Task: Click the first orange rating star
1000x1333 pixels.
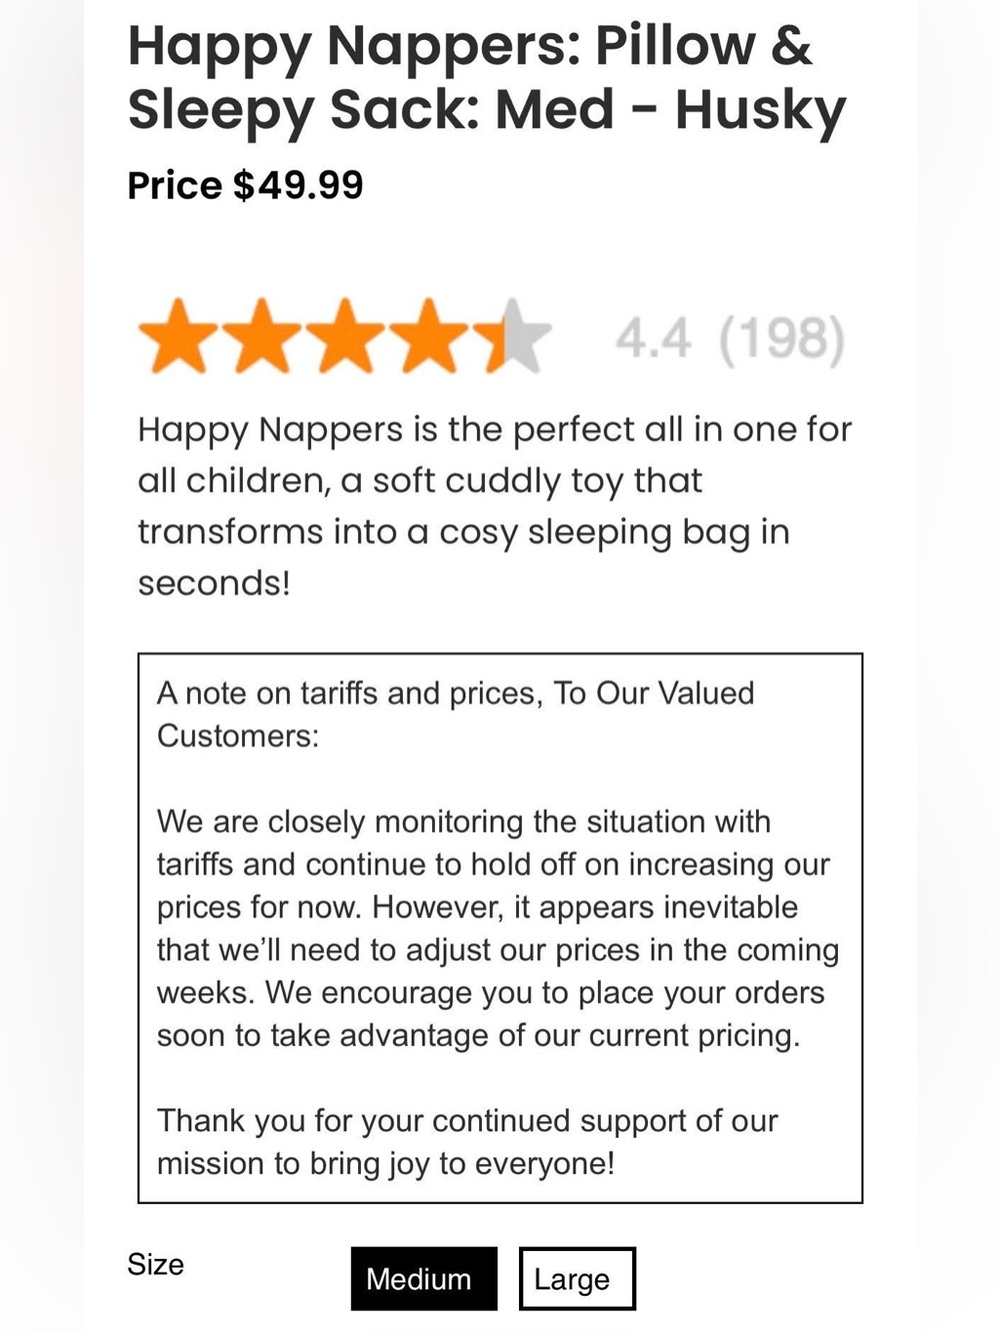Action: 178,336
